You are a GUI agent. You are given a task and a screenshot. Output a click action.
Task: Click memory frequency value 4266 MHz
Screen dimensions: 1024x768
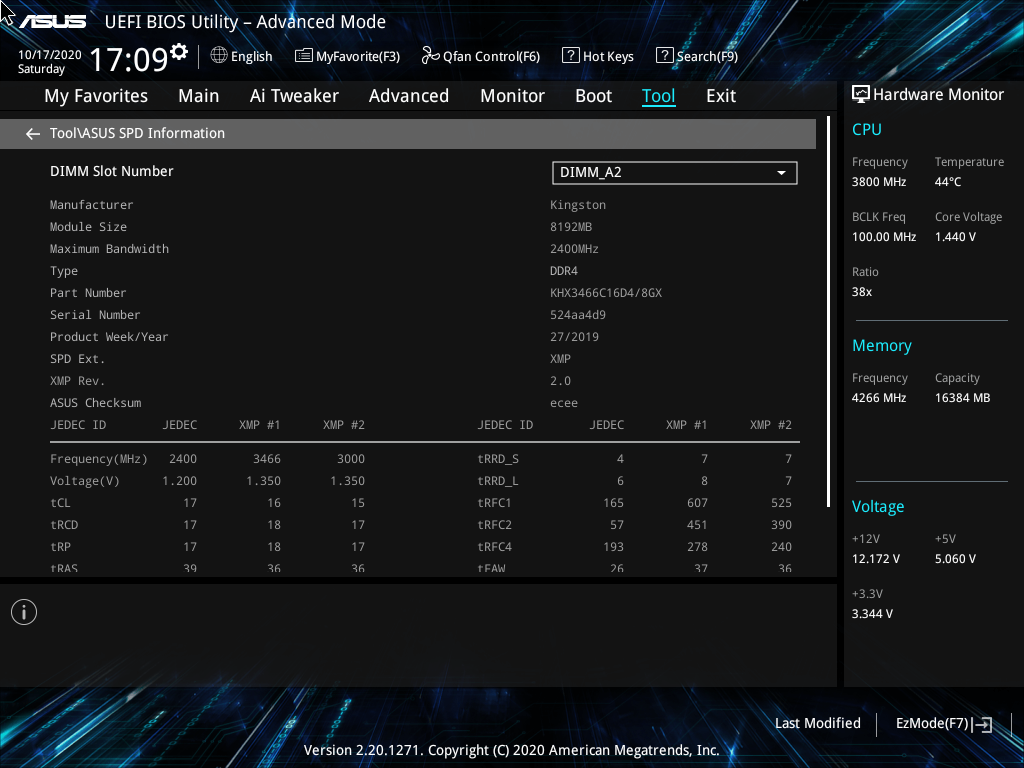pyautogui.click(x=879, y=398)
